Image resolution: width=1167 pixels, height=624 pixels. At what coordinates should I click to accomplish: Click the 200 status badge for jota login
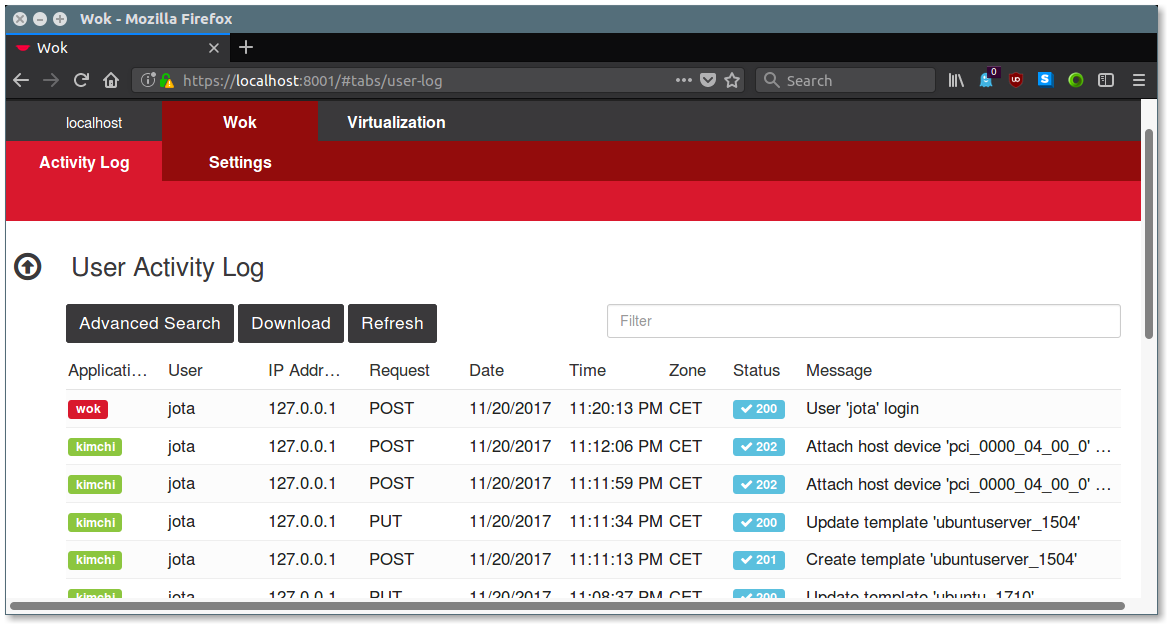pyautogui.click(x=758, y=409)
